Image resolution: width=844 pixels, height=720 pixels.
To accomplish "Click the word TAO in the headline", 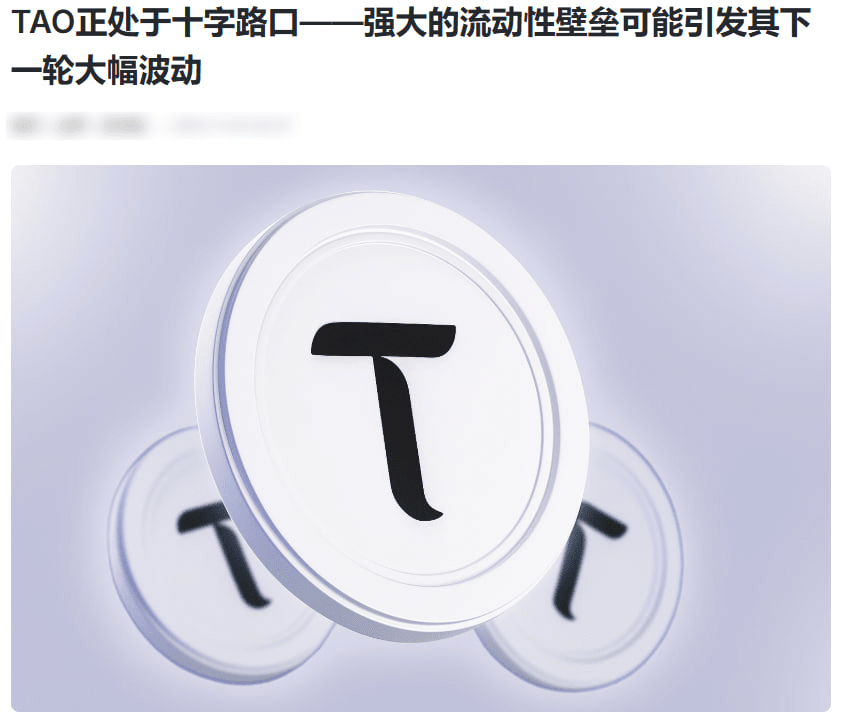I will 42,23.
